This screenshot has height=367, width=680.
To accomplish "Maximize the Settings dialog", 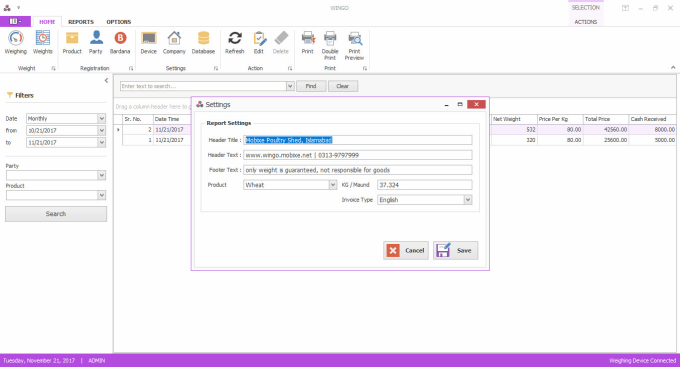I will [x=460, y=105].
